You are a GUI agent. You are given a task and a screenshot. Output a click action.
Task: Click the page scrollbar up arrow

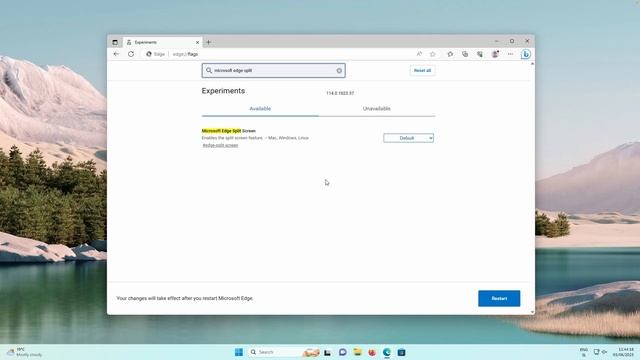(532, 64)
